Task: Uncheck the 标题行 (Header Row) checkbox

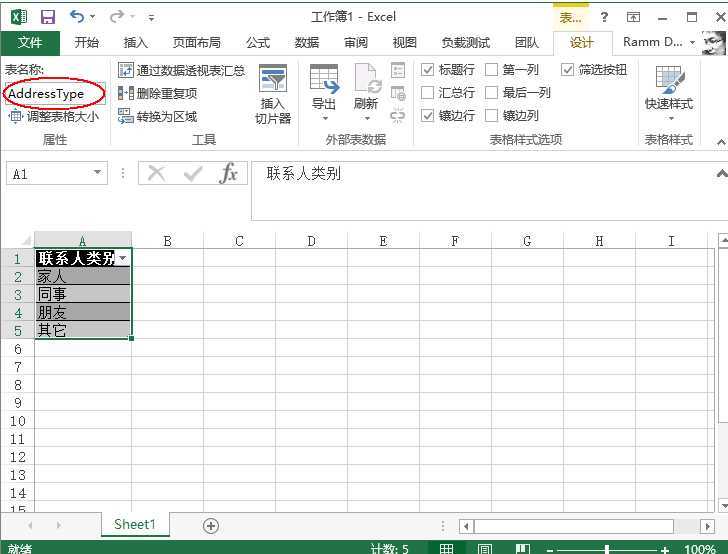Action: click(x=427, y=70)
